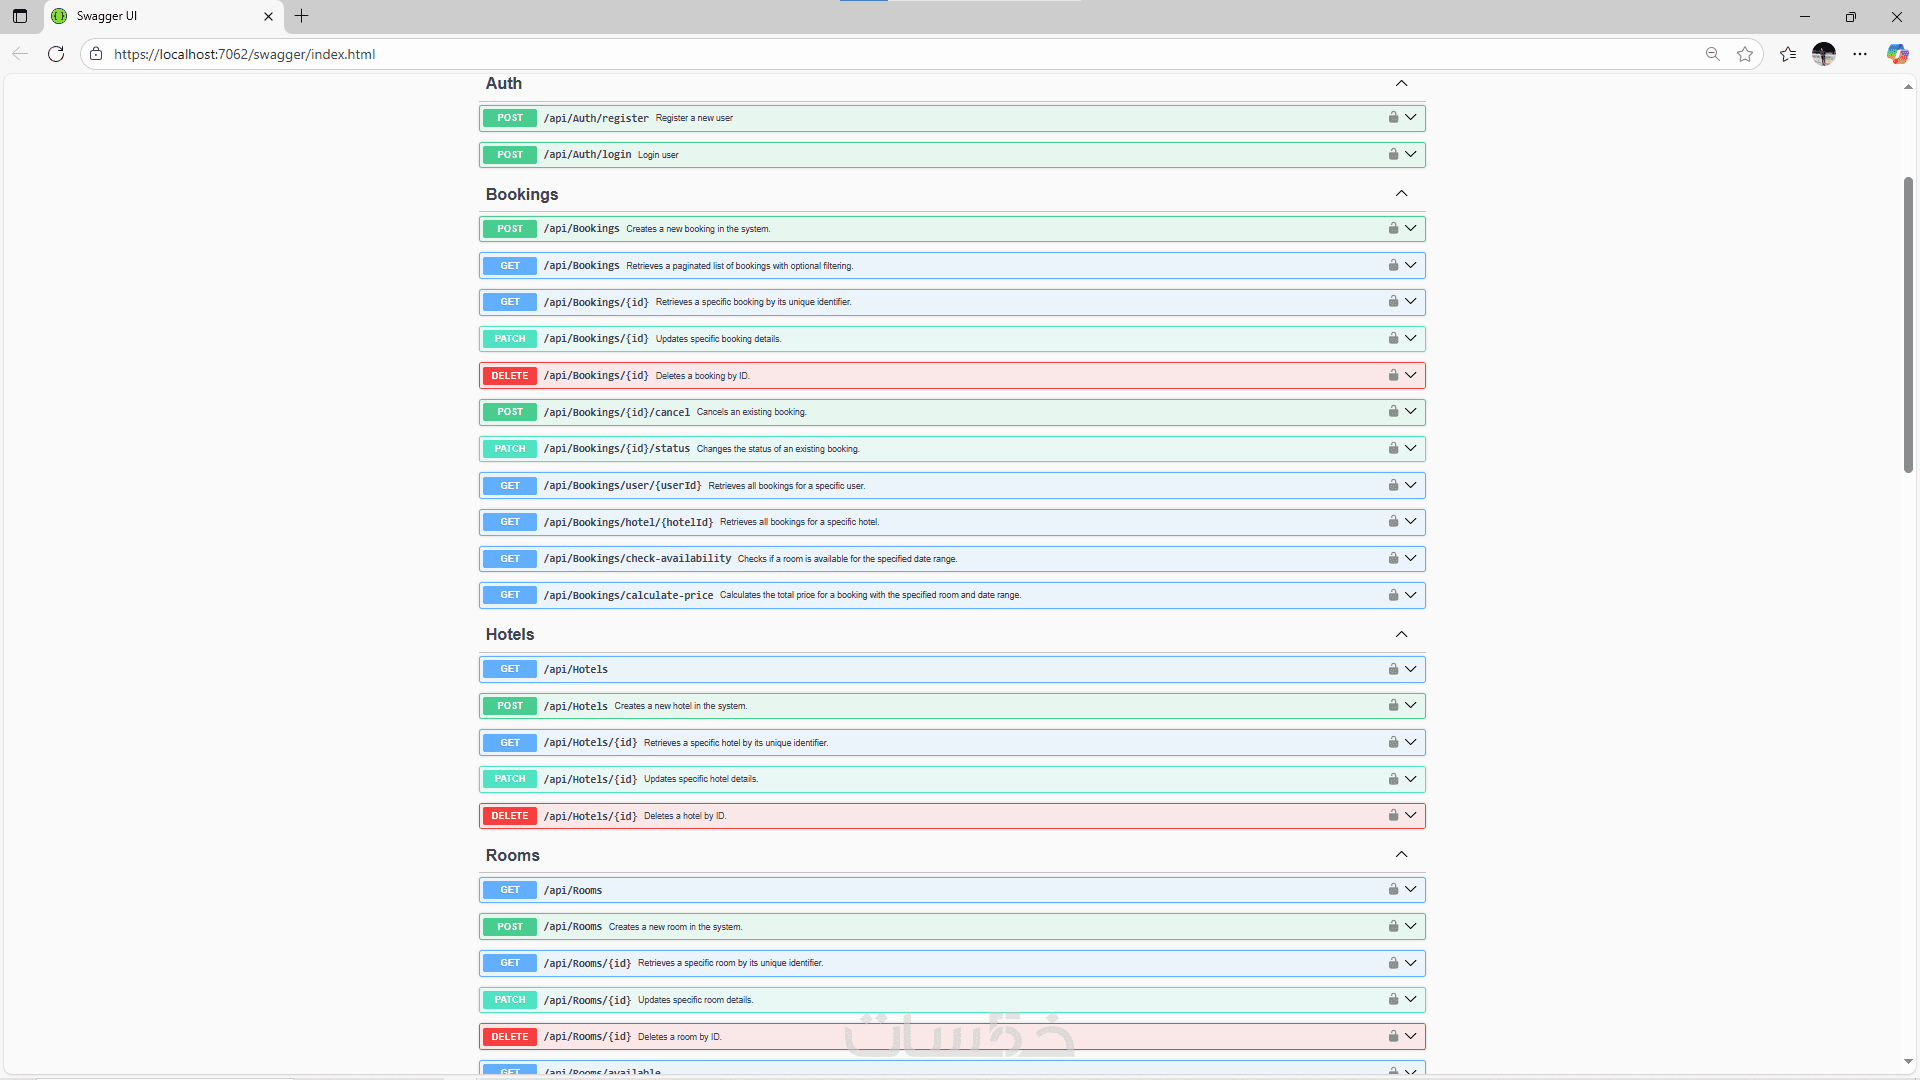Click the zoom magnifier icon in the address bar
This screenshot has height=1080, width=1920.
click(1712, 54)
